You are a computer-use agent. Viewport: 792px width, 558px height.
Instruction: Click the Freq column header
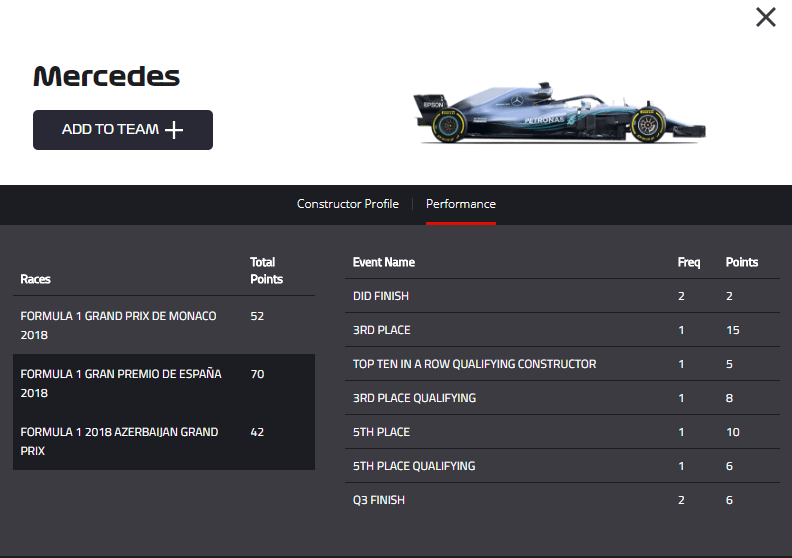pos(689,262)
